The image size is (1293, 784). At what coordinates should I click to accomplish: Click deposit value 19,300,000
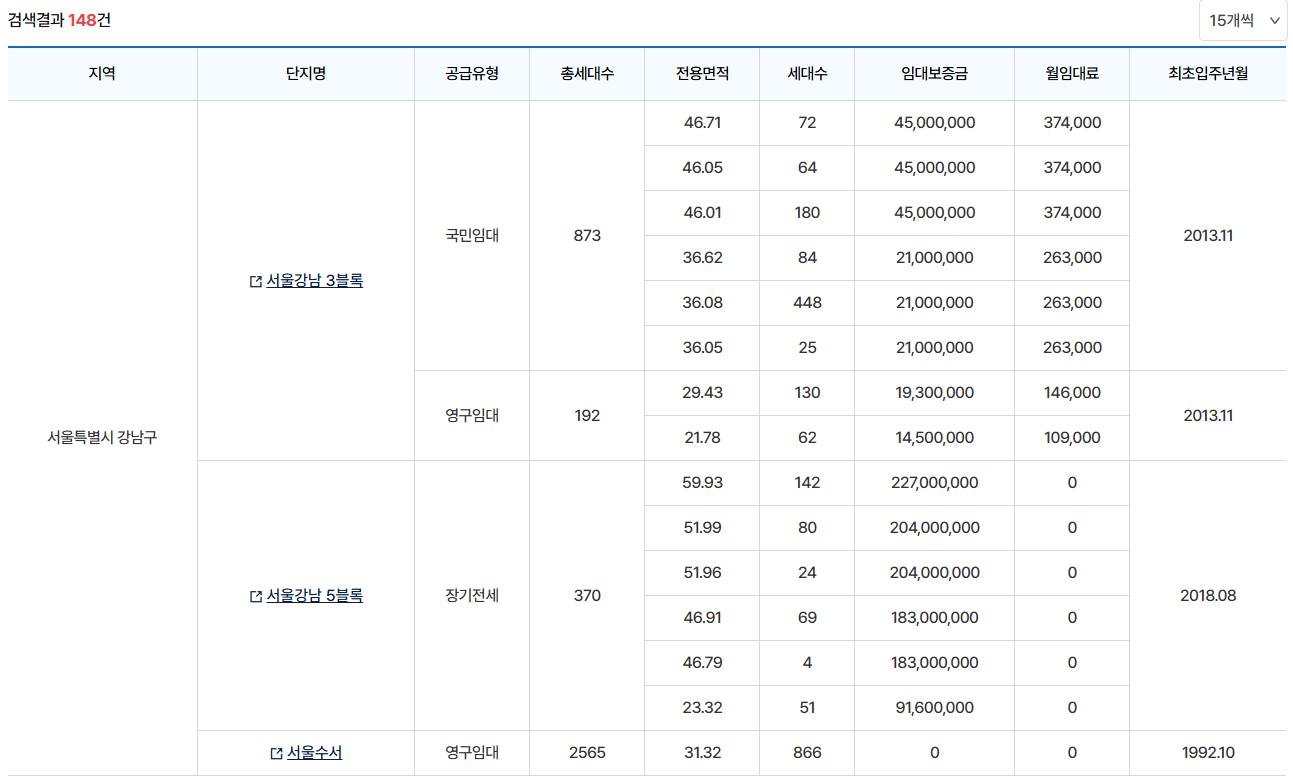point(934,393)
